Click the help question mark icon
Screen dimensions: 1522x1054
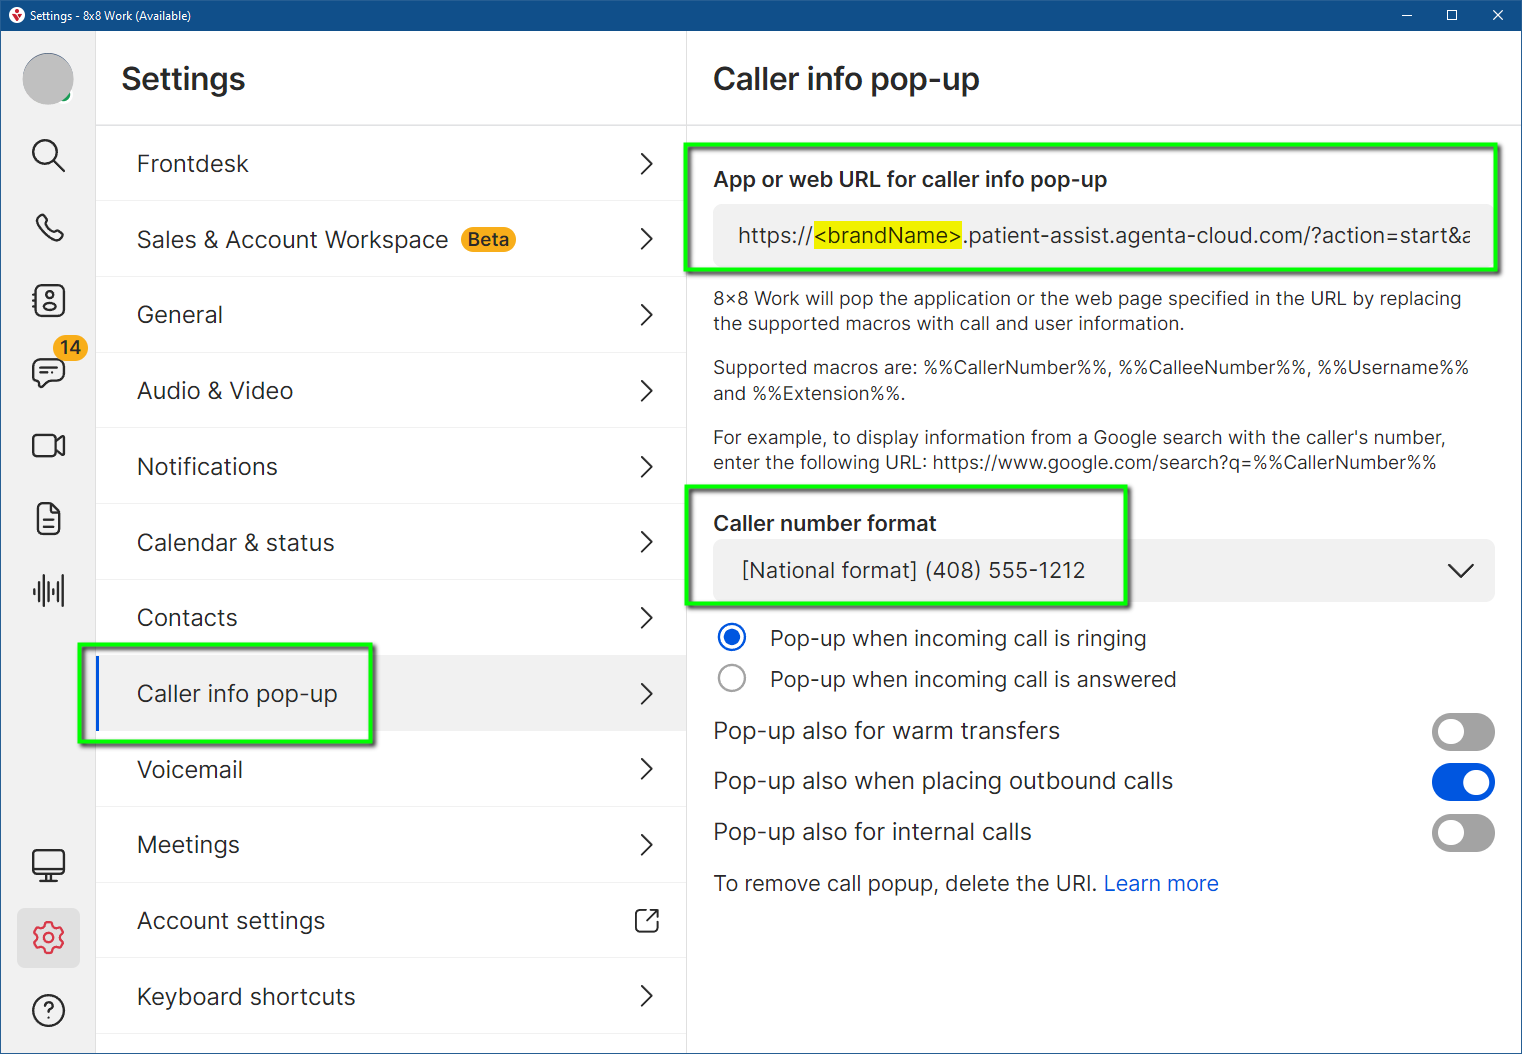click(x=48, y=1010)
